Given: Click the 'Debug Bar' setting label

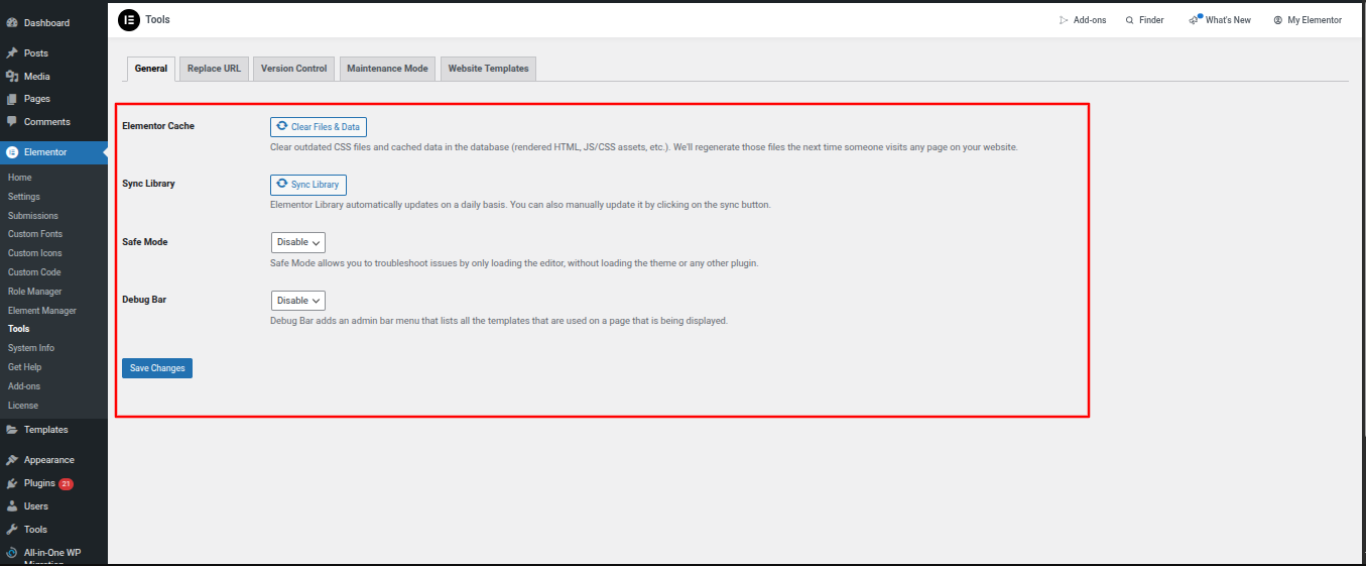Looking at the screenshot, I should pos(144,299).
